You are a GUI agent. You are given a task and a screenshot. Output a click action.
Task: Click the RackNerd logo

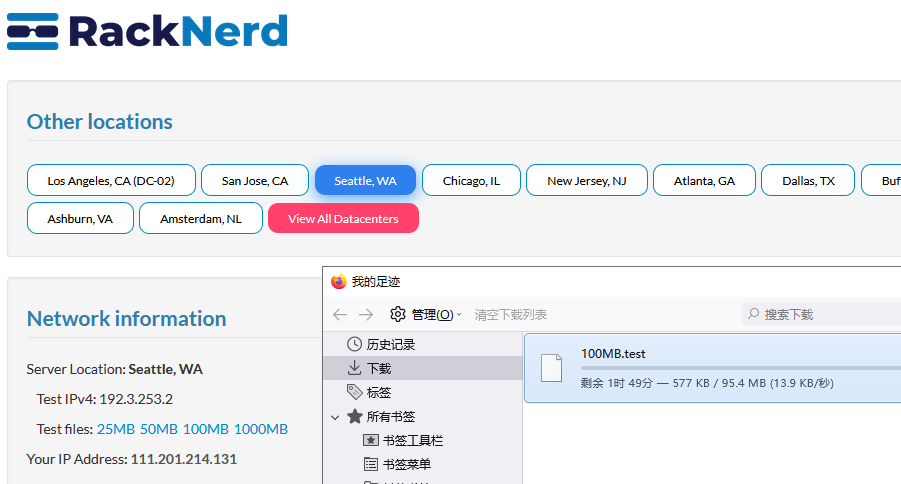[x=147, y=31]
